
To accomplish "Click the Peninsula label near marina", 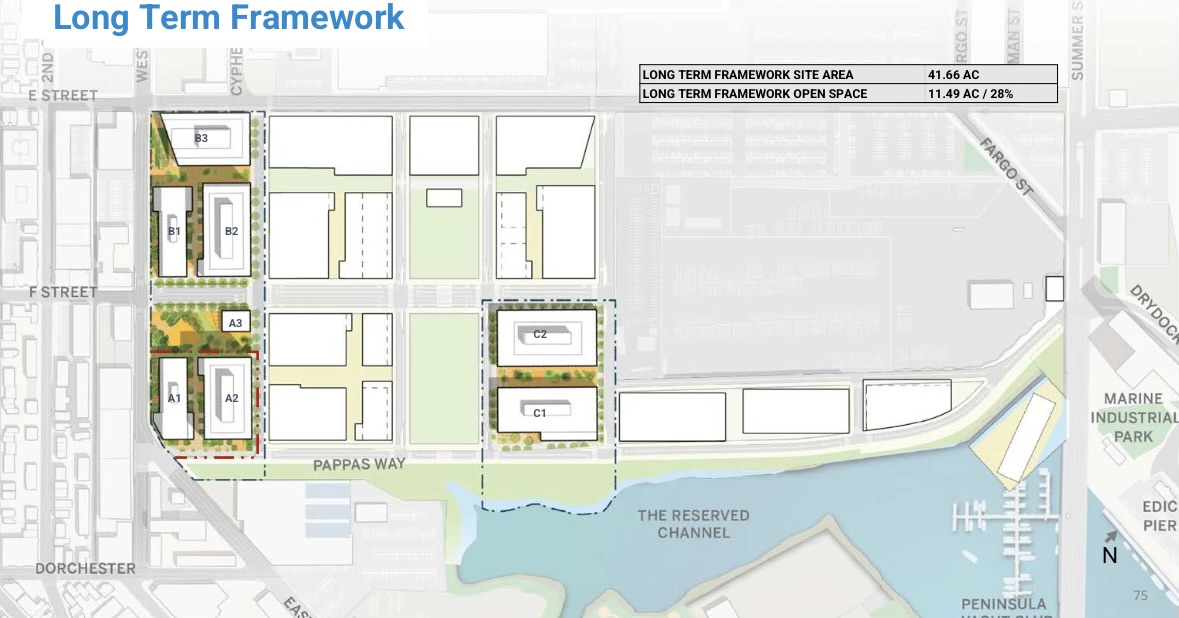I will [x=1004, y=604].
